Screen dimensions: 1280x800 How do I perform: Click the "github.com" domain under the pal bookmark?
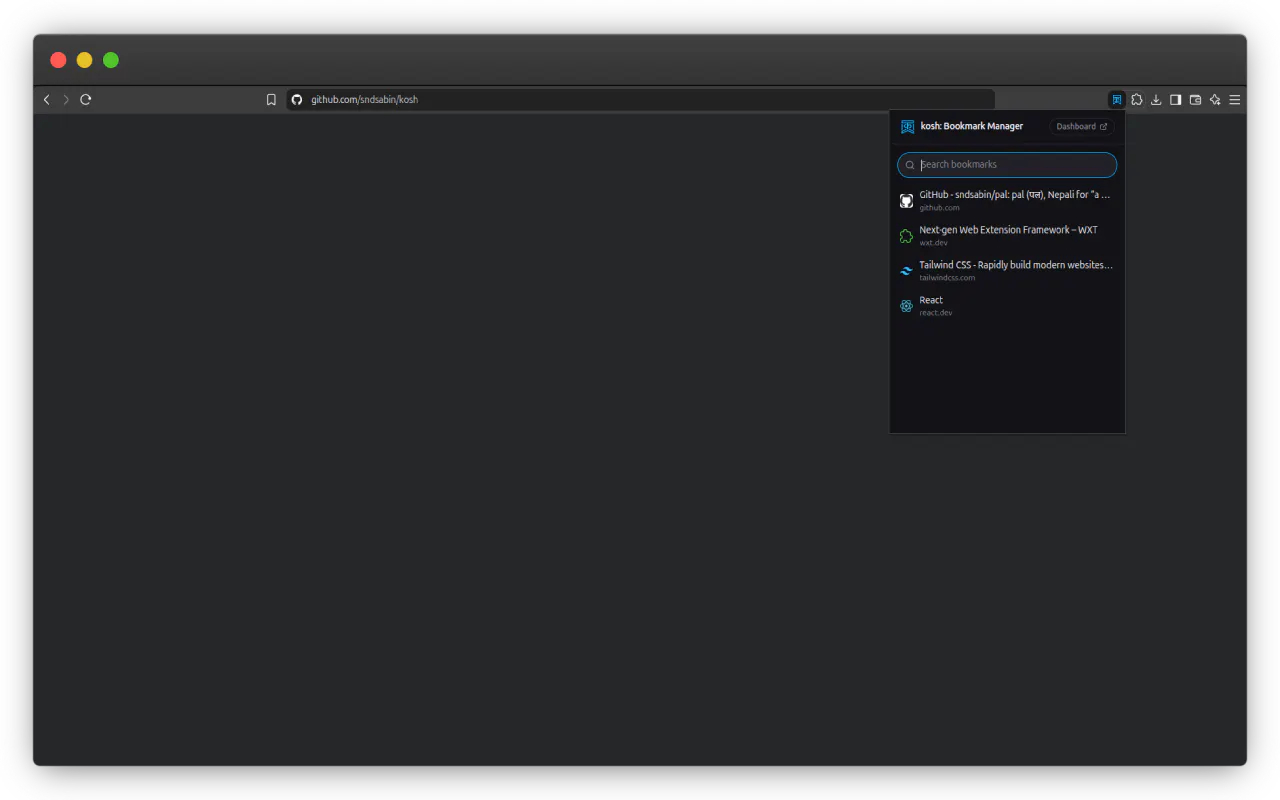939,208
